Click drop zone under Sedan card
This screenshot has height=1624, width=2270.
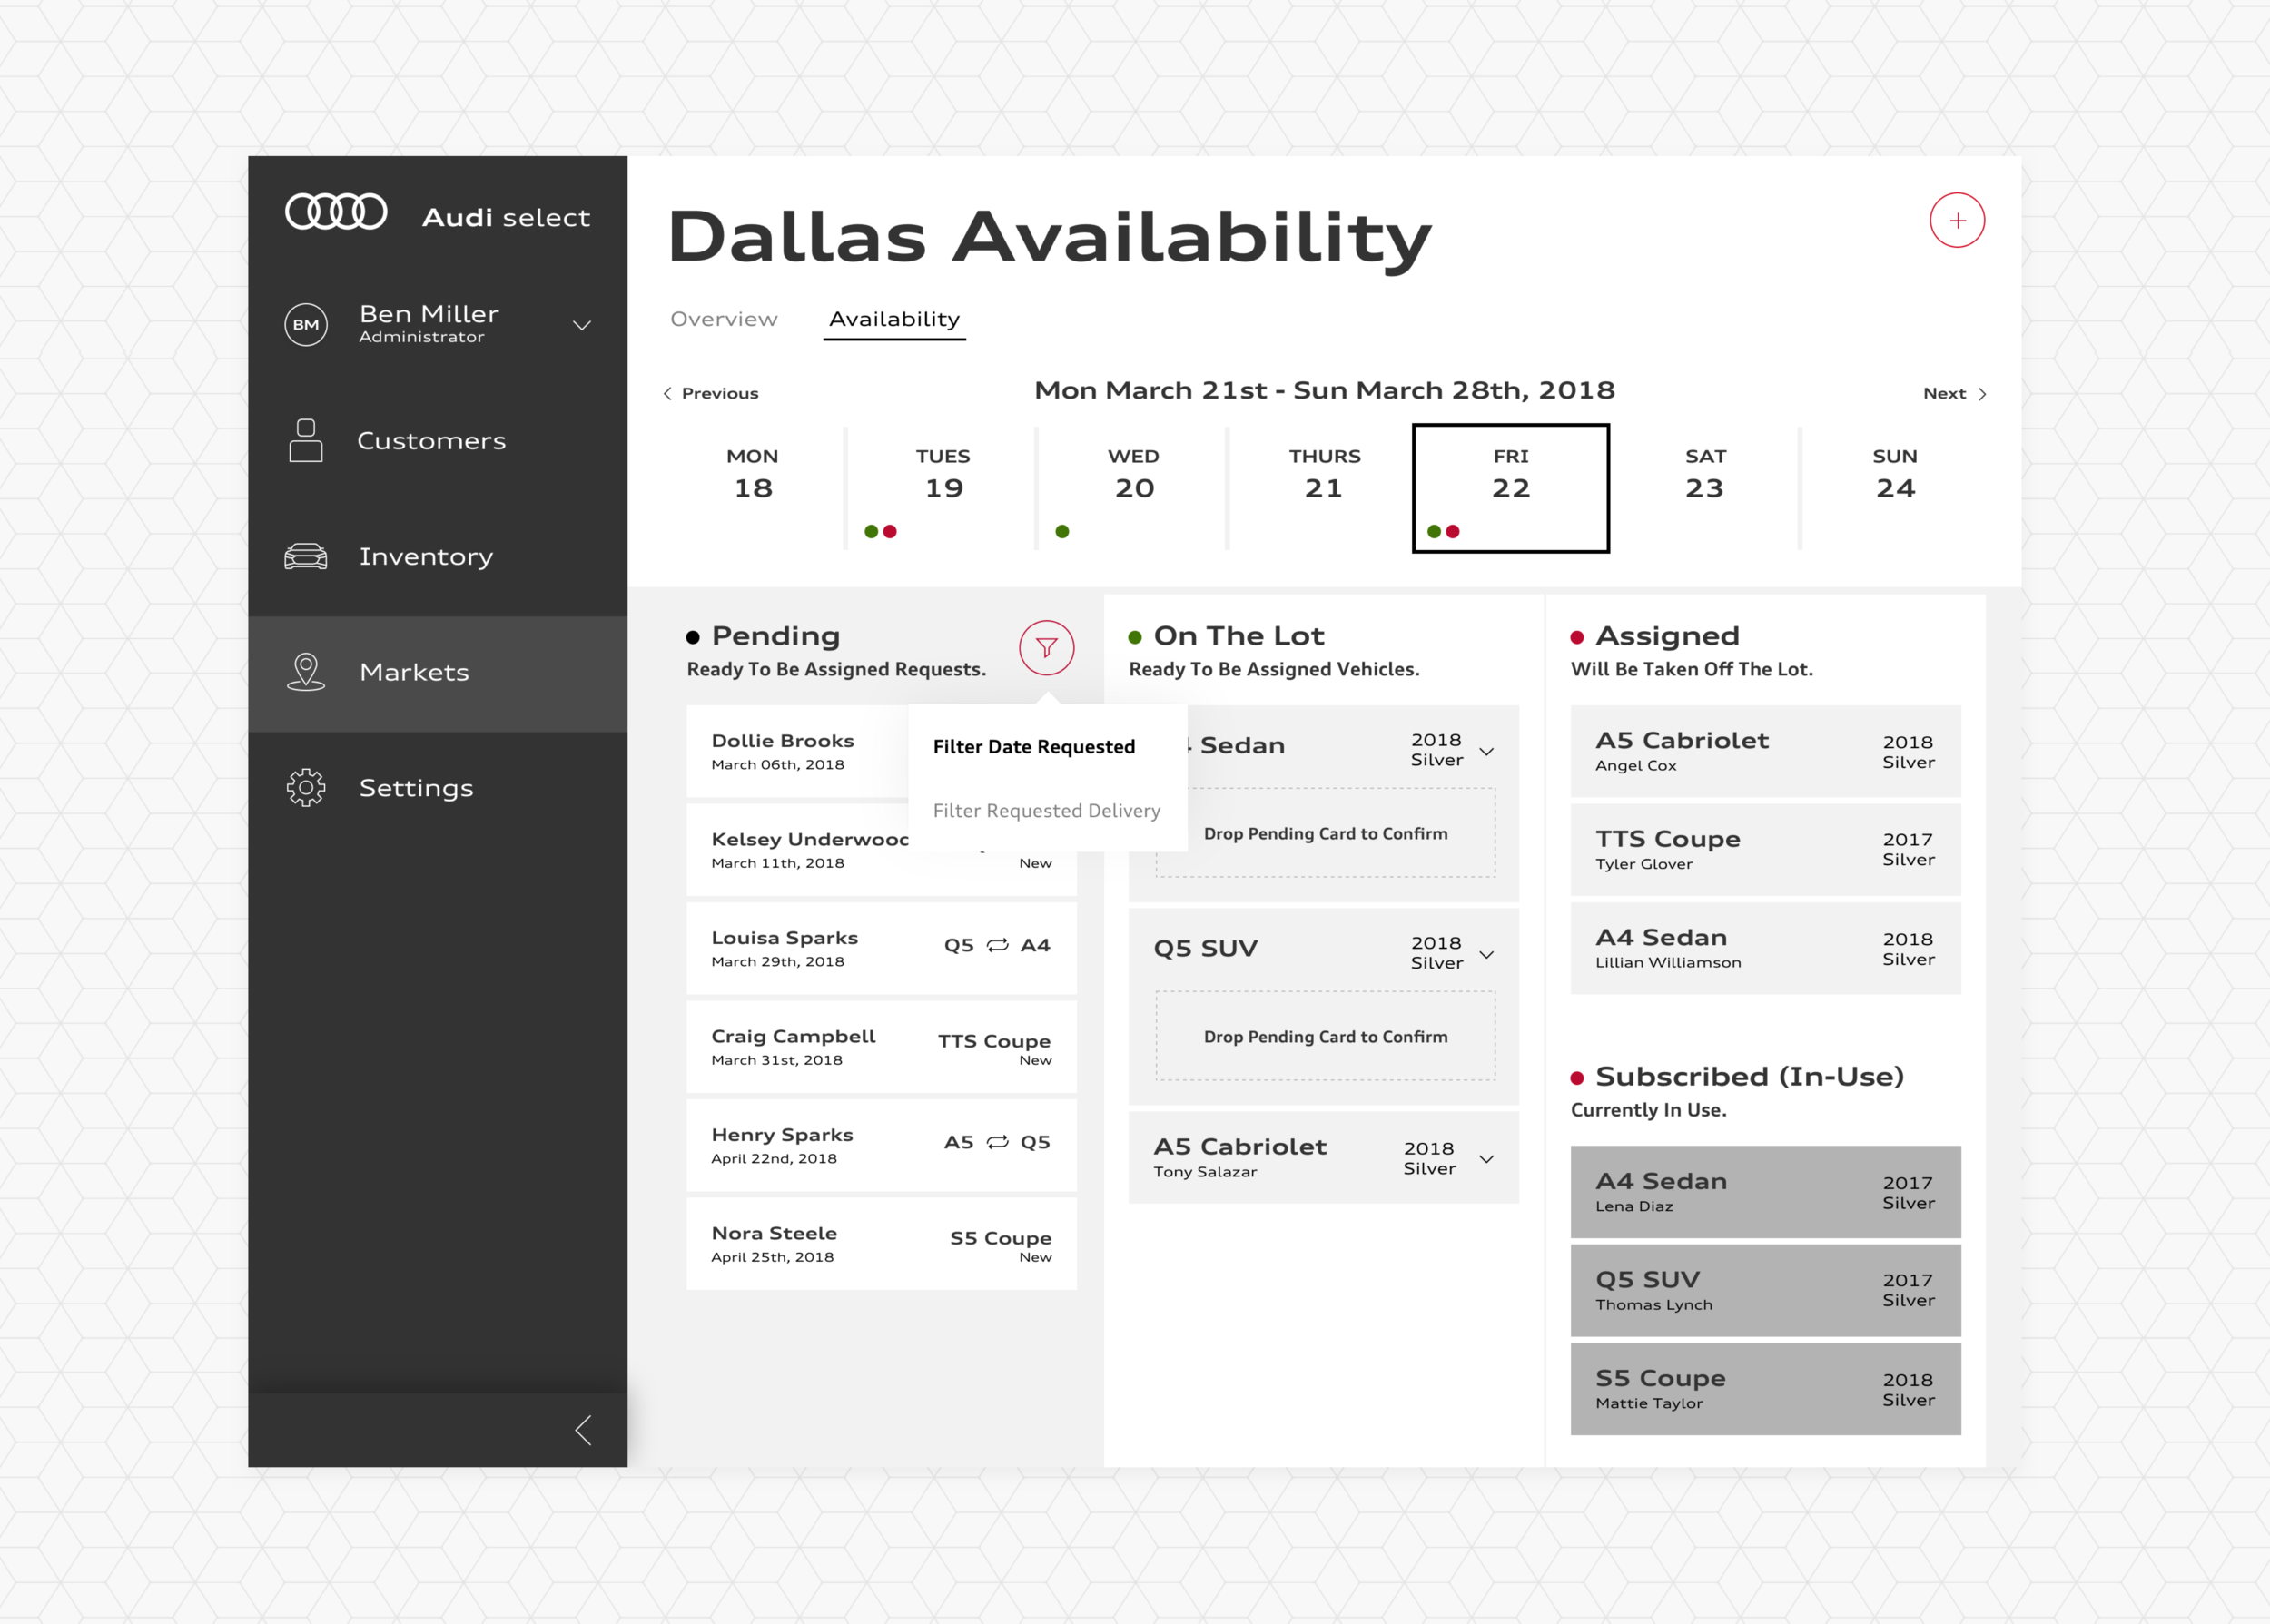(1326, 834)
